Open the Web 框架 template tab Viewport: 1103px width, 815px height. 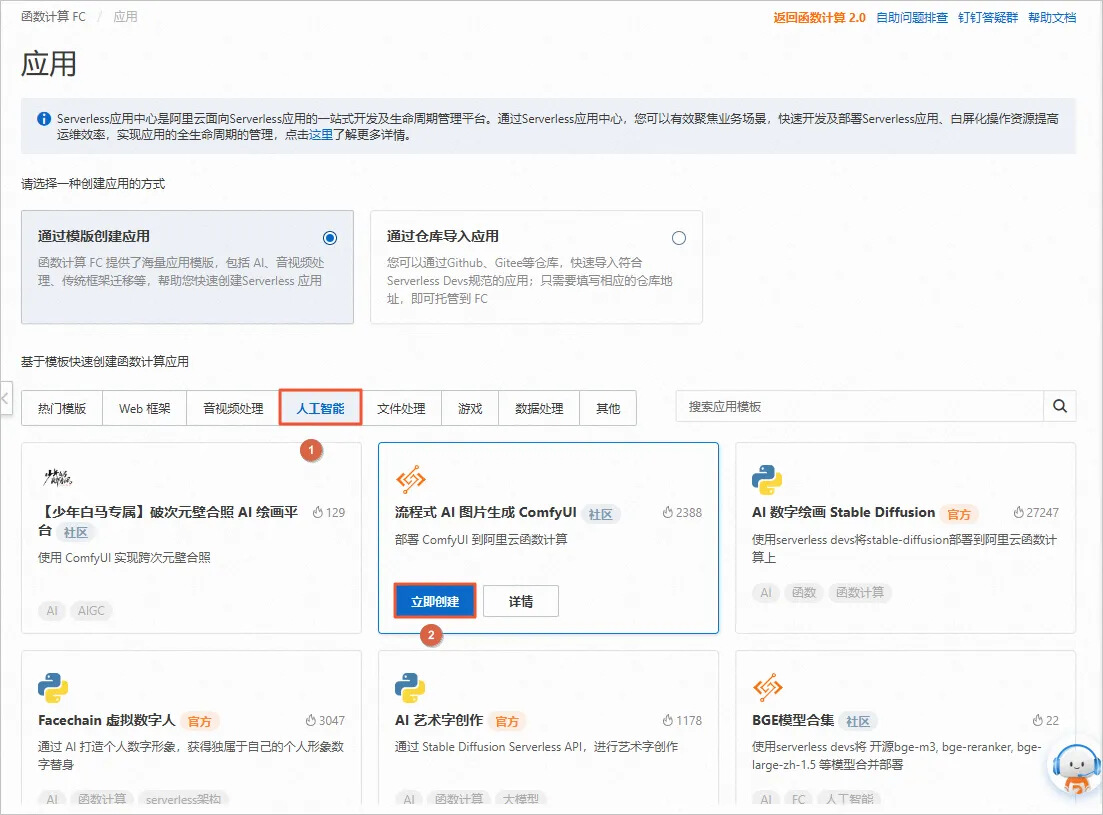click(145, 408)
